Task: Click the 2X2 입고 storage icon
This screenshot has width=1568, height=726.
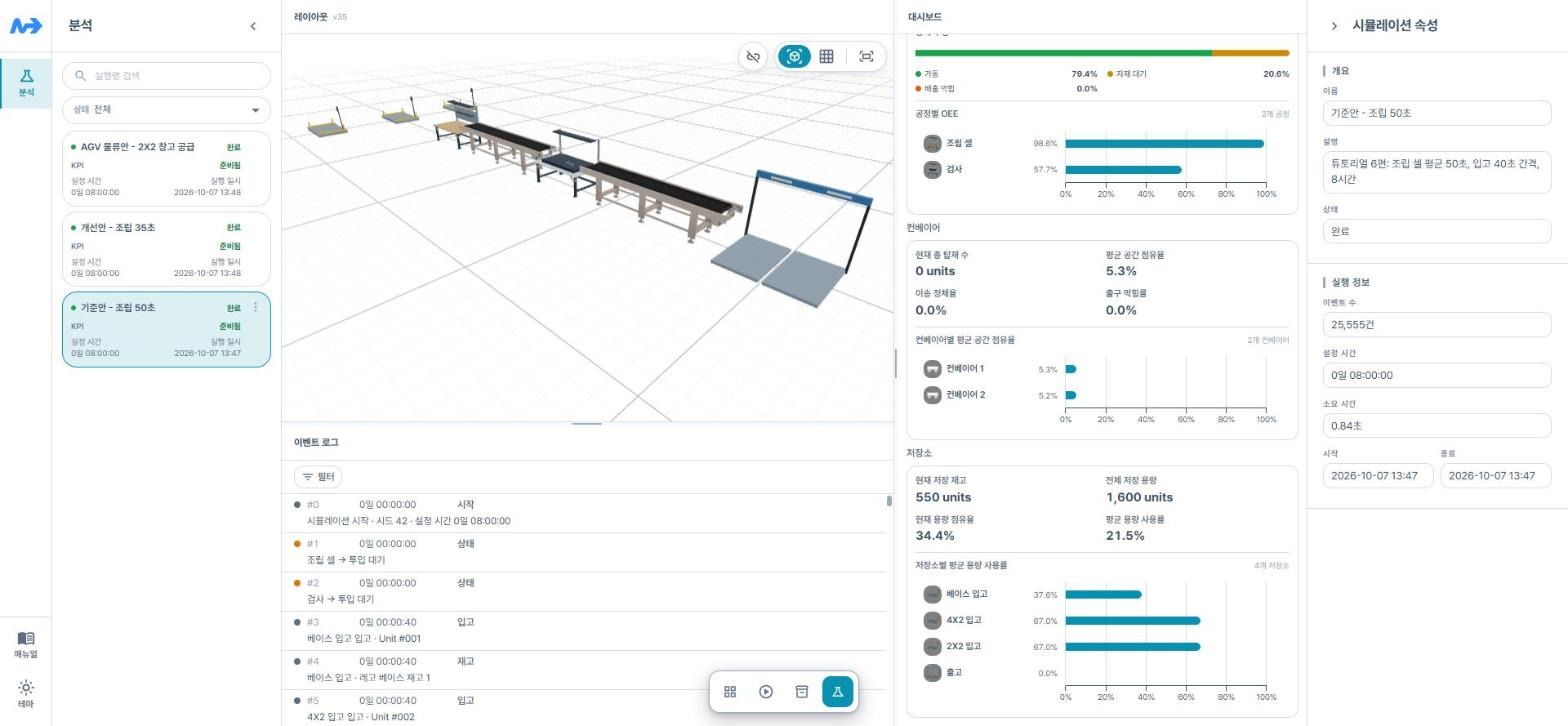Action: click(932, 647)
